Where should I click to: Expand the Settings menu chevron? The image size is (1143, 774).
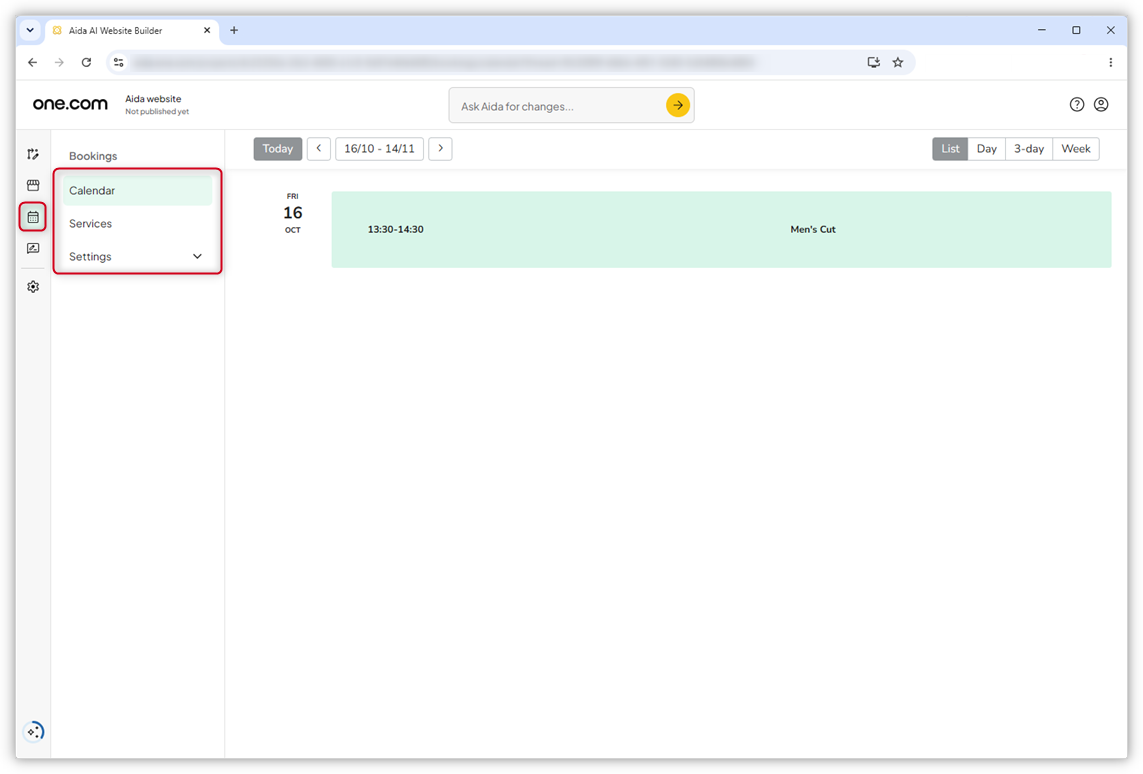[198, 257]
